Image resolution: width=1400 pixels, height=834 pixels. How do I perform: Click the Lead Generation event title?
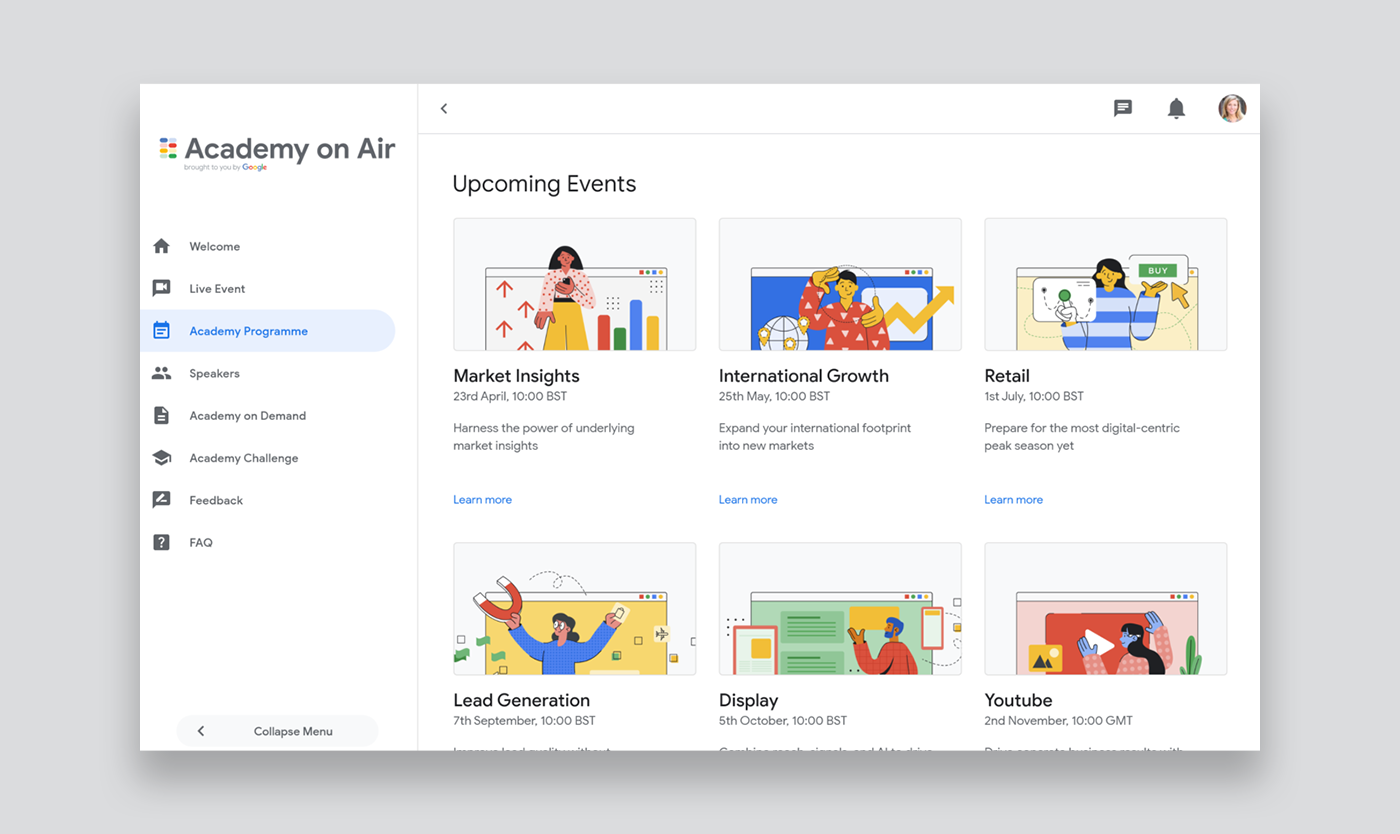522,700
